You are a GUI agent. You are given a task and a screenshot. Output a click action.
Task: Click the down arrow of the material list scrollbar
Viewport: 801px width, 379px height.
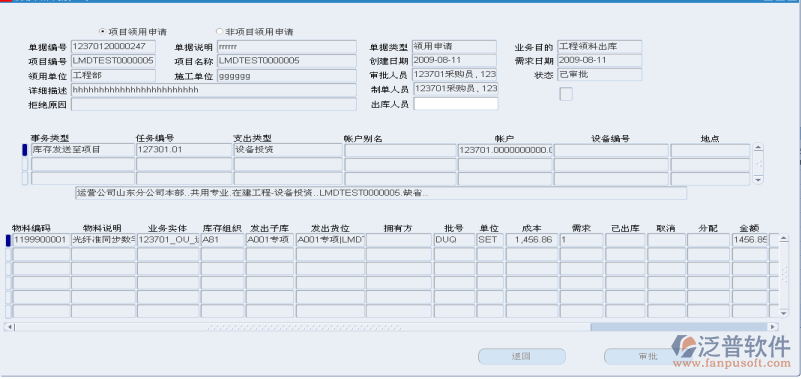[784, 313]
